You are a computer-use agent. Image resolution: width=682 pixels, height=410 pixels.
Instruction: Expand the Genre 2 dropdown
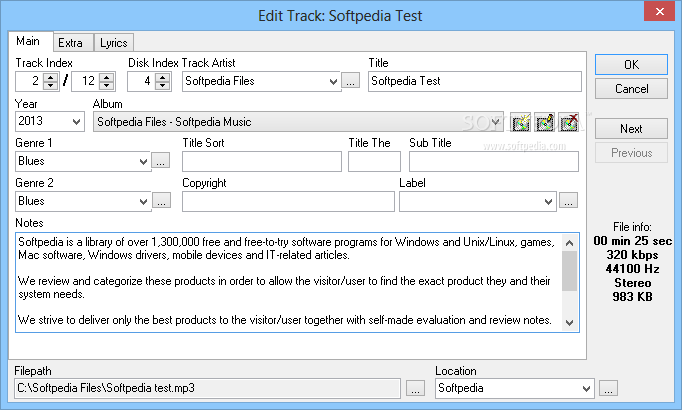(143, 201)
